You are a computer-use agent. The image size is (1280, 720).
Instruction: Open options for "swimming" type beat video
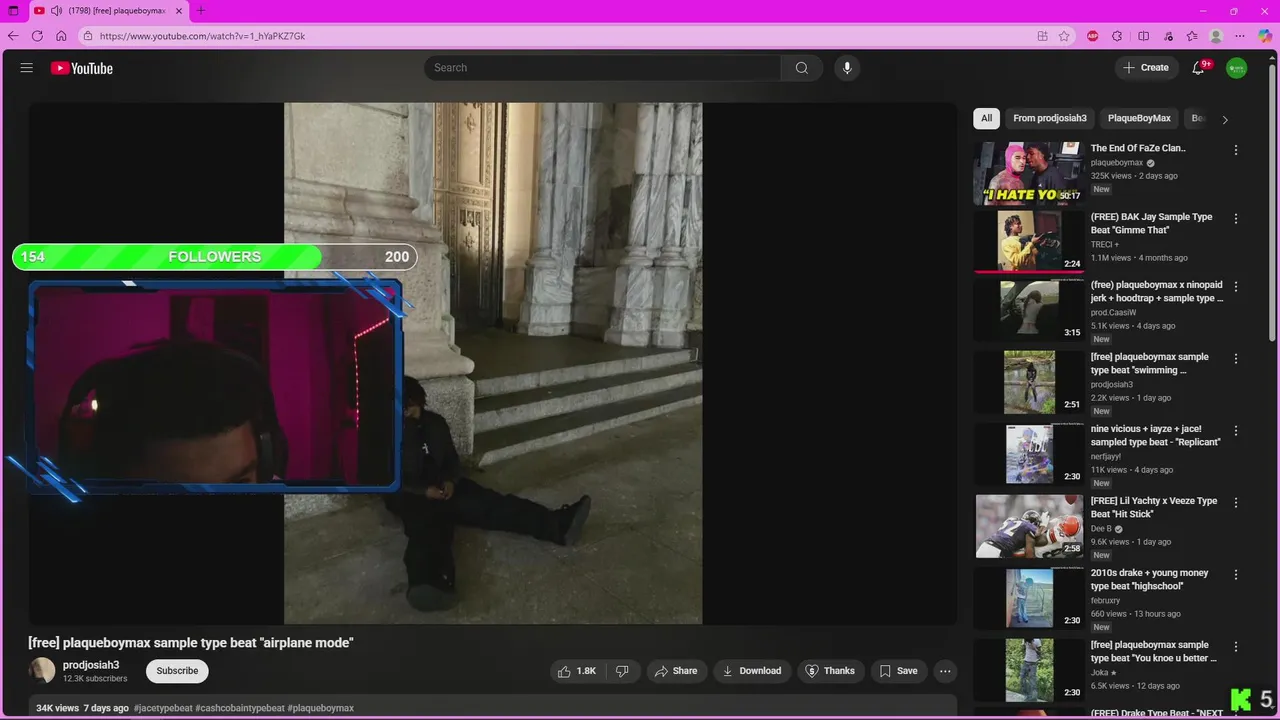coord(1236,358)
